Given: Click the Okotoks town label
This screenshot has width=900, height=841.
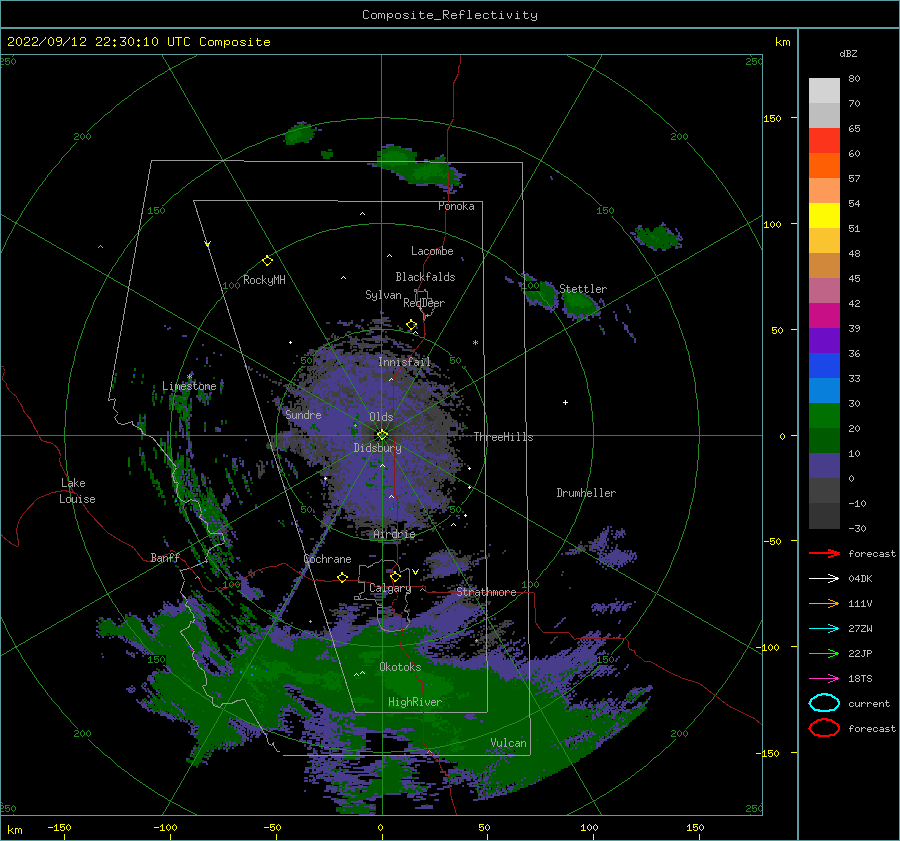Looking at the screenshot, I should coord(400,667).
